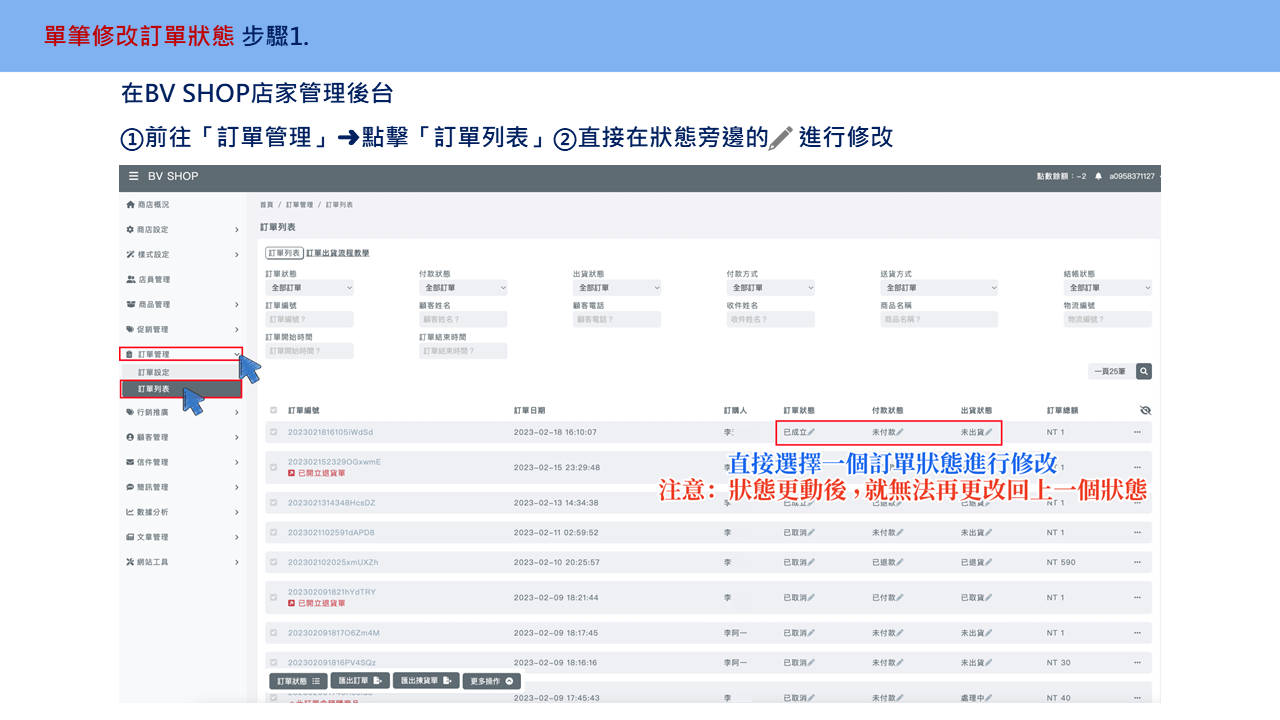Check the box for order 202302152329OGxwmE
Screen dimensions: 1280x720
coord(274,467)
